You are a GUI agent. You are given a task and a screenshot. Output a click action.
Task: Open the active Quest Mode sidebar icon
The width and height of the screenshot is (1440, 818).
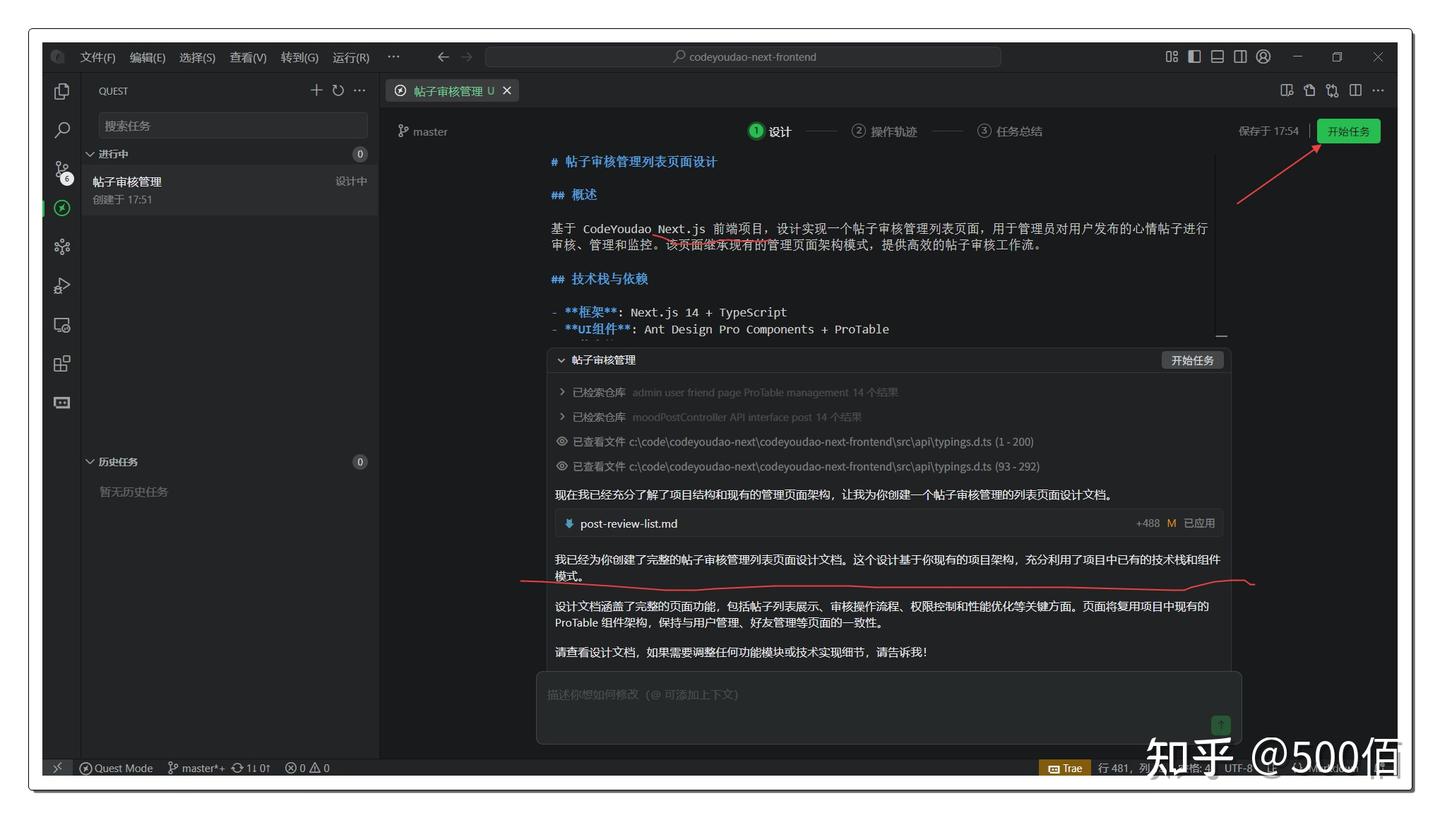[62, 209]
